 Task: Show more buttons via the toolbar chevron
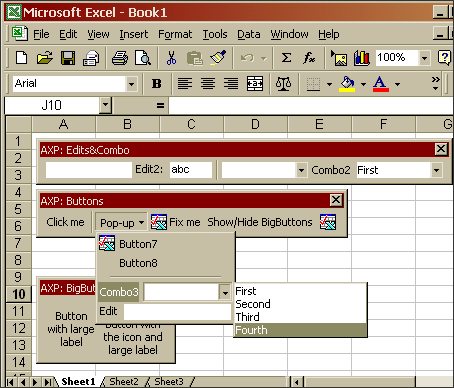coord(435,83)
